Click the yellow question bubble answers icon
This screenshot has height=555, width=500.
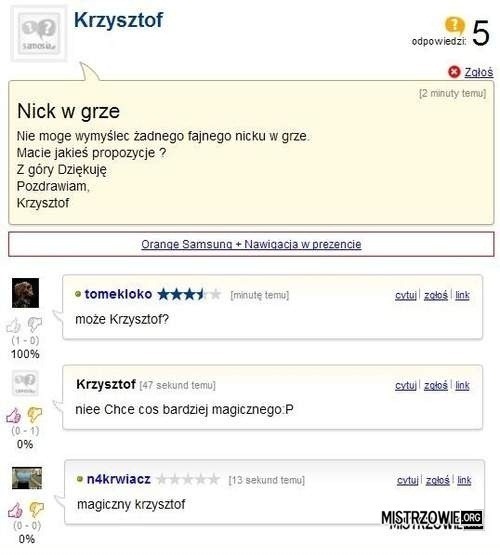coord(454,25)
